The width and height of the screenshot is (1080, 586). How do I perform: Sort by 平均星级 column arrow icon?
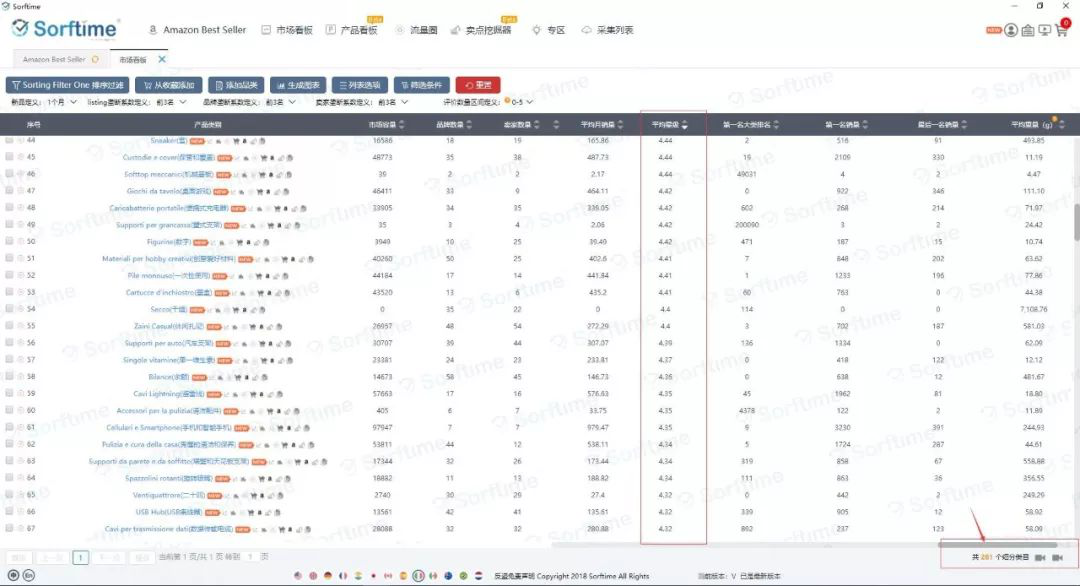click(685, 125)
